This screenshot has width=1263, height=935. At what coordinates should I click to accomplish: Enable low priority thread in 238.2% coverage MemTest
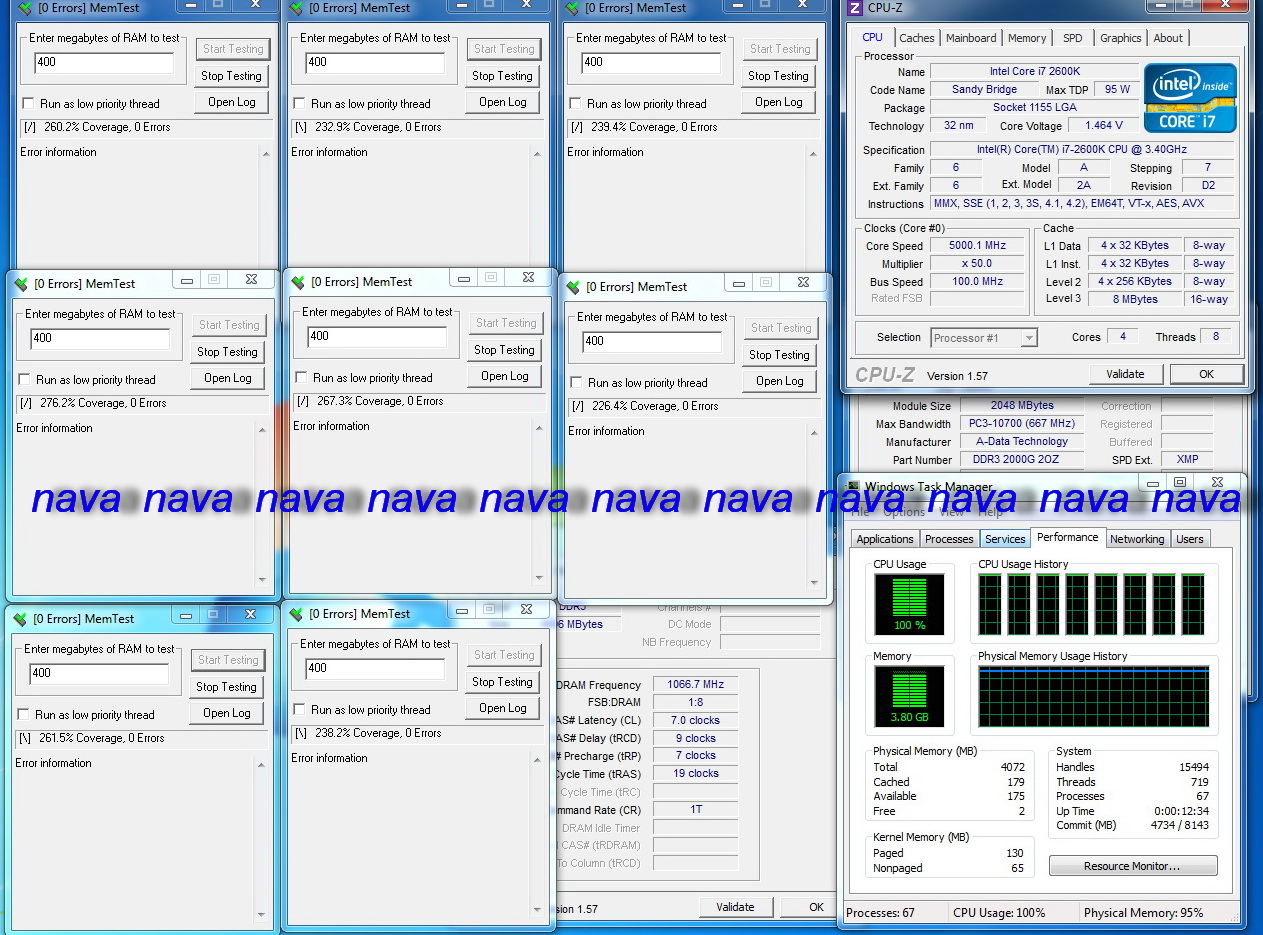(x=300, y=710)
